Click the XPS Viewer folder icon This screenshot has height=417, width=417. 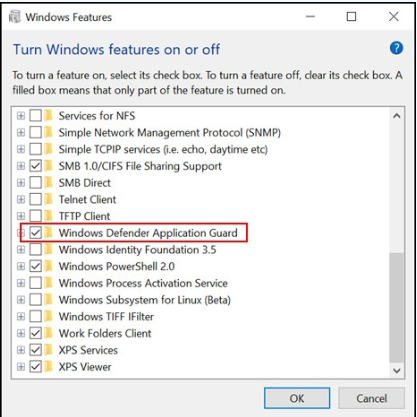pos(49,367)
